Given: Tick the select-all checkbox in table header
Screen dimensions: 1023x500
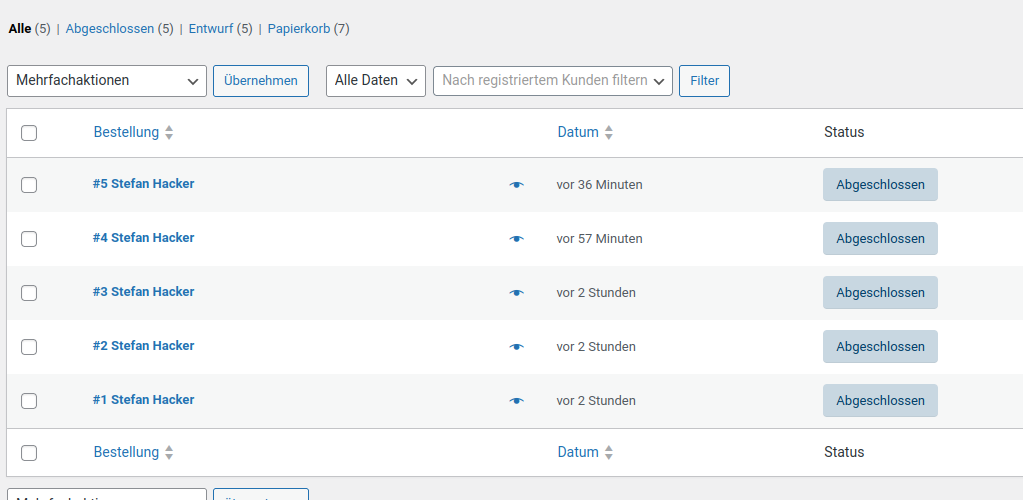Looking at the screenshot, I should pyautogui.click(x=29, y=133).
